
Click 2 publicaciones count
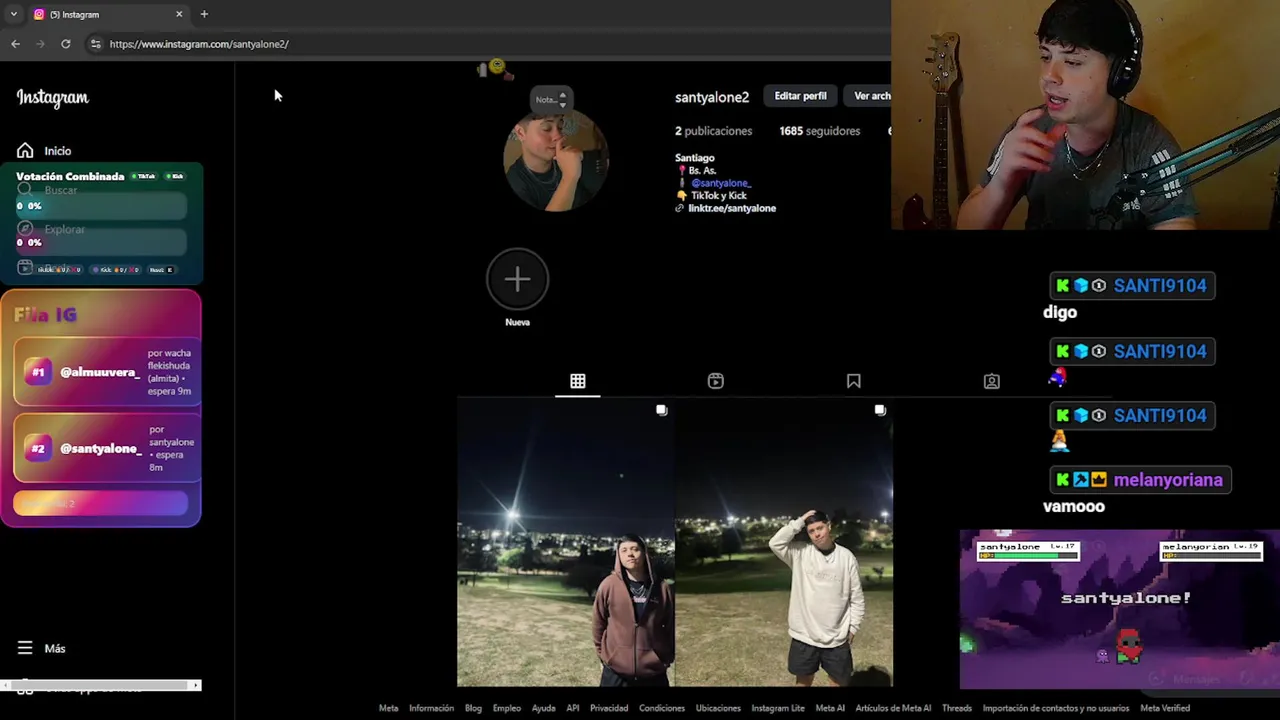713,131
